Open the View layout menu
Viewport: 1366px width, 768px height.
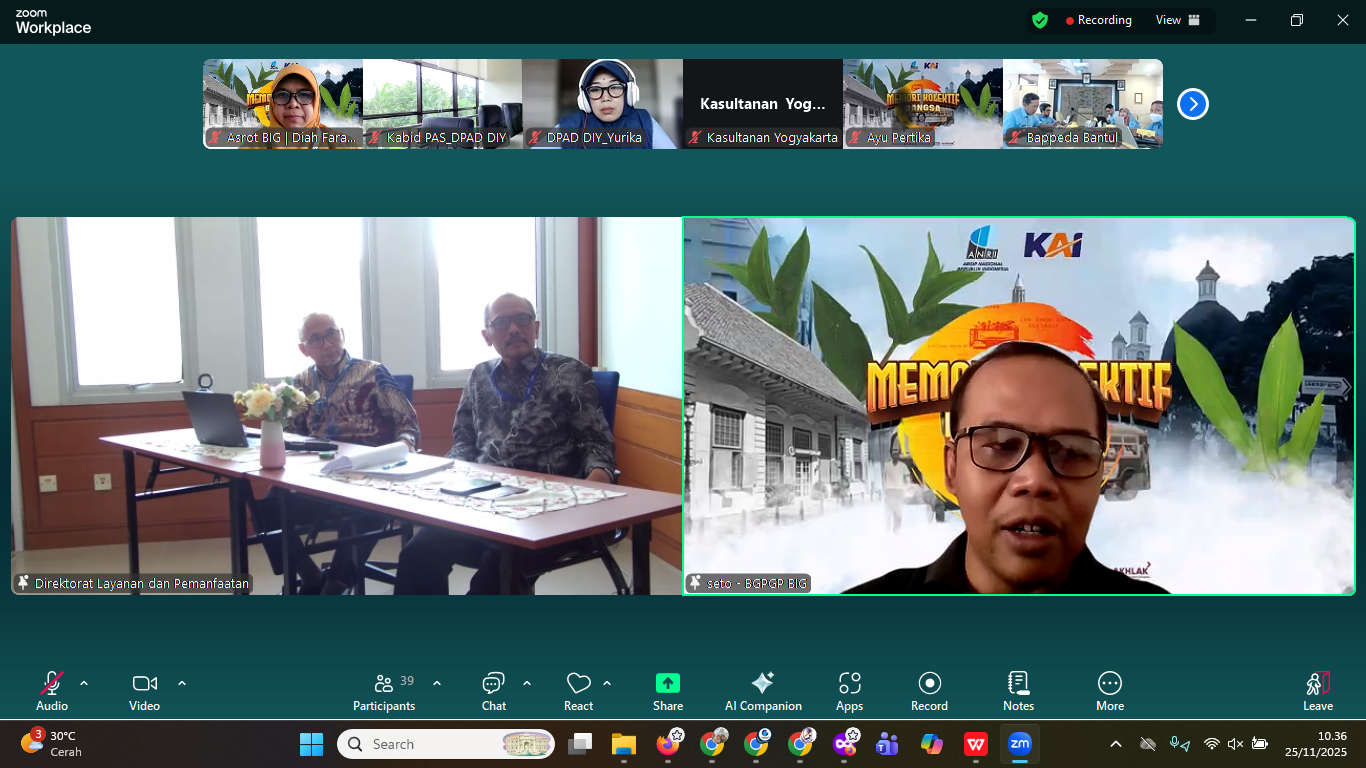coord(1178,20)
